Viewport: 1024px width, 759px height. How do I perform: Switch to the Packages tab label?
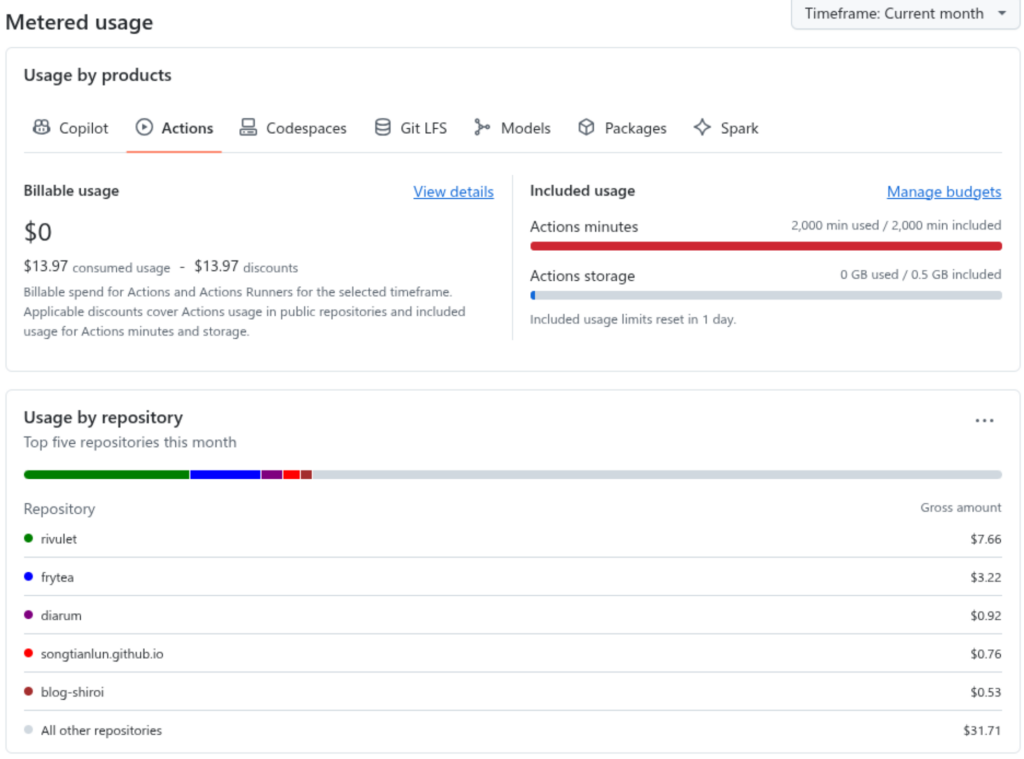click(635, 128)
